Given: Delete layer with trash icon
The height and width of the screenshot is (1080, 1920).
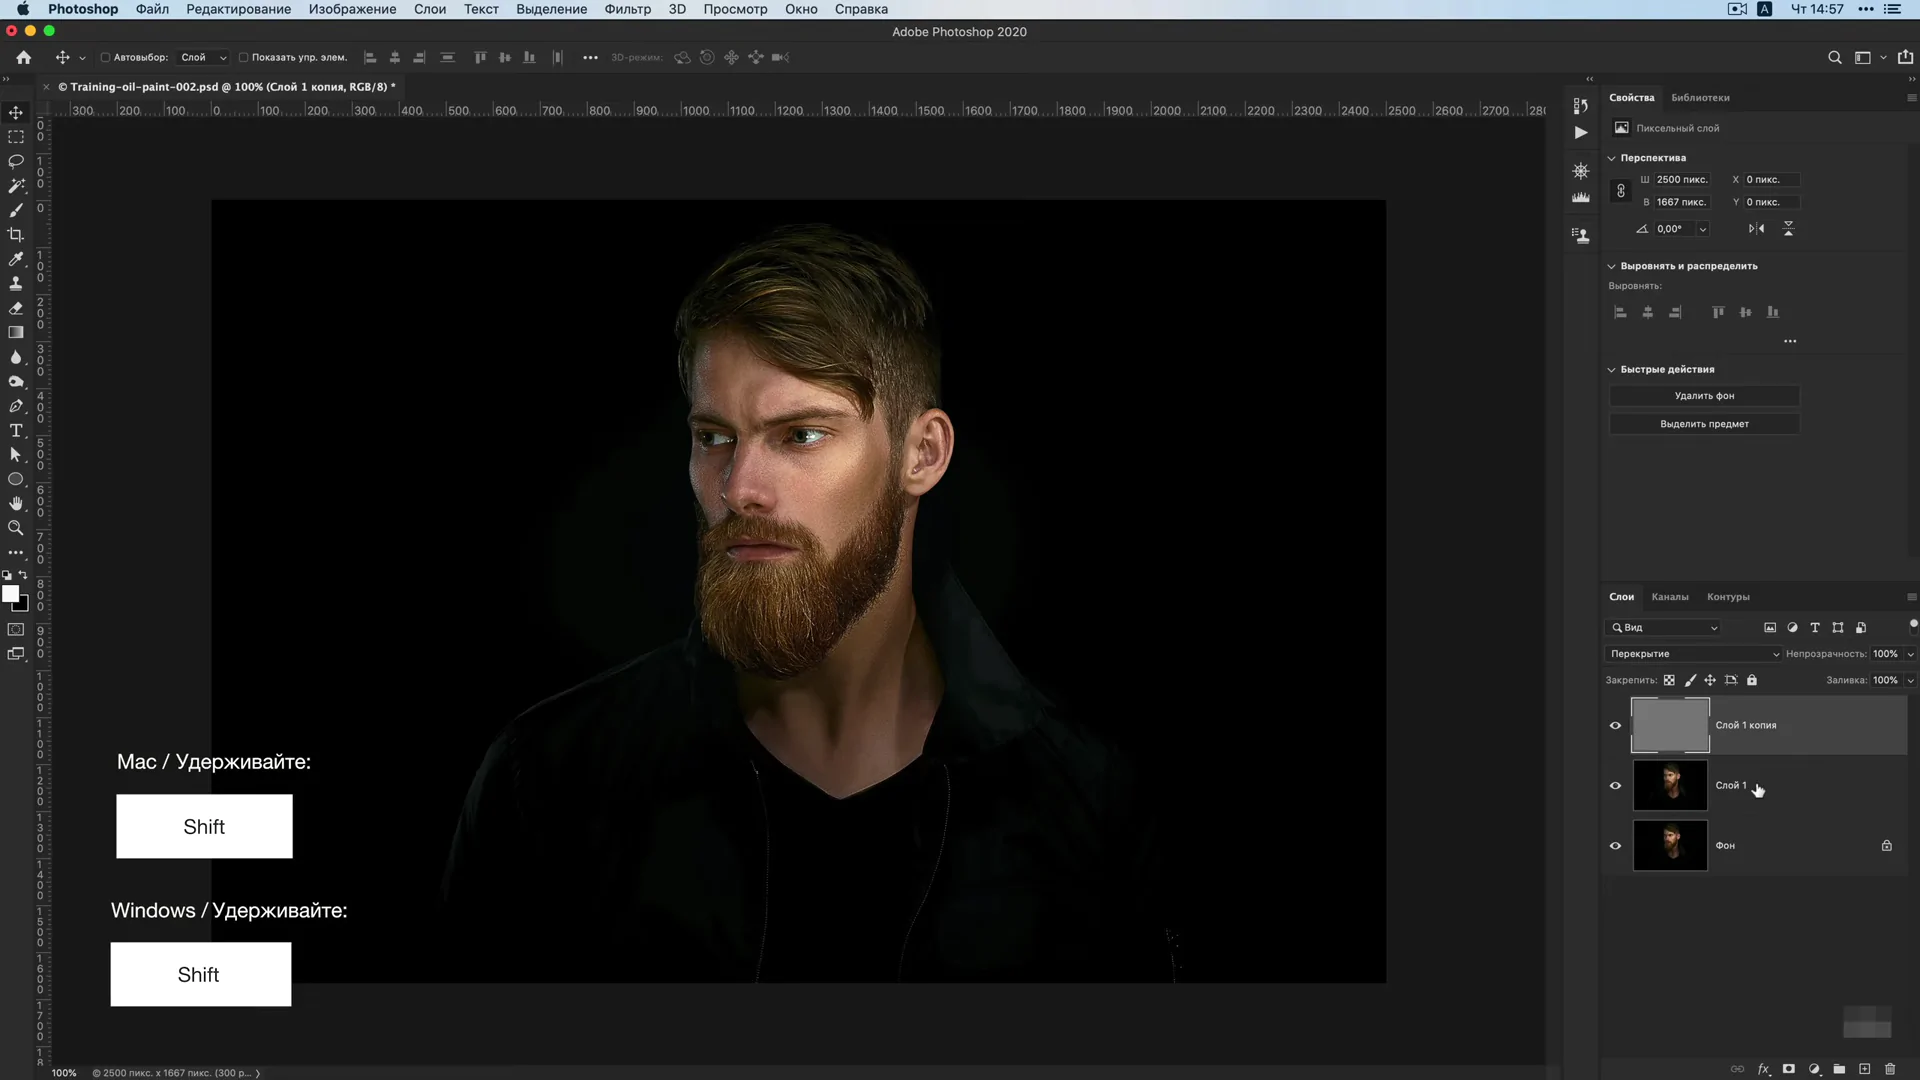Looking at the screenshot, I should (x=1890, y=1069).
